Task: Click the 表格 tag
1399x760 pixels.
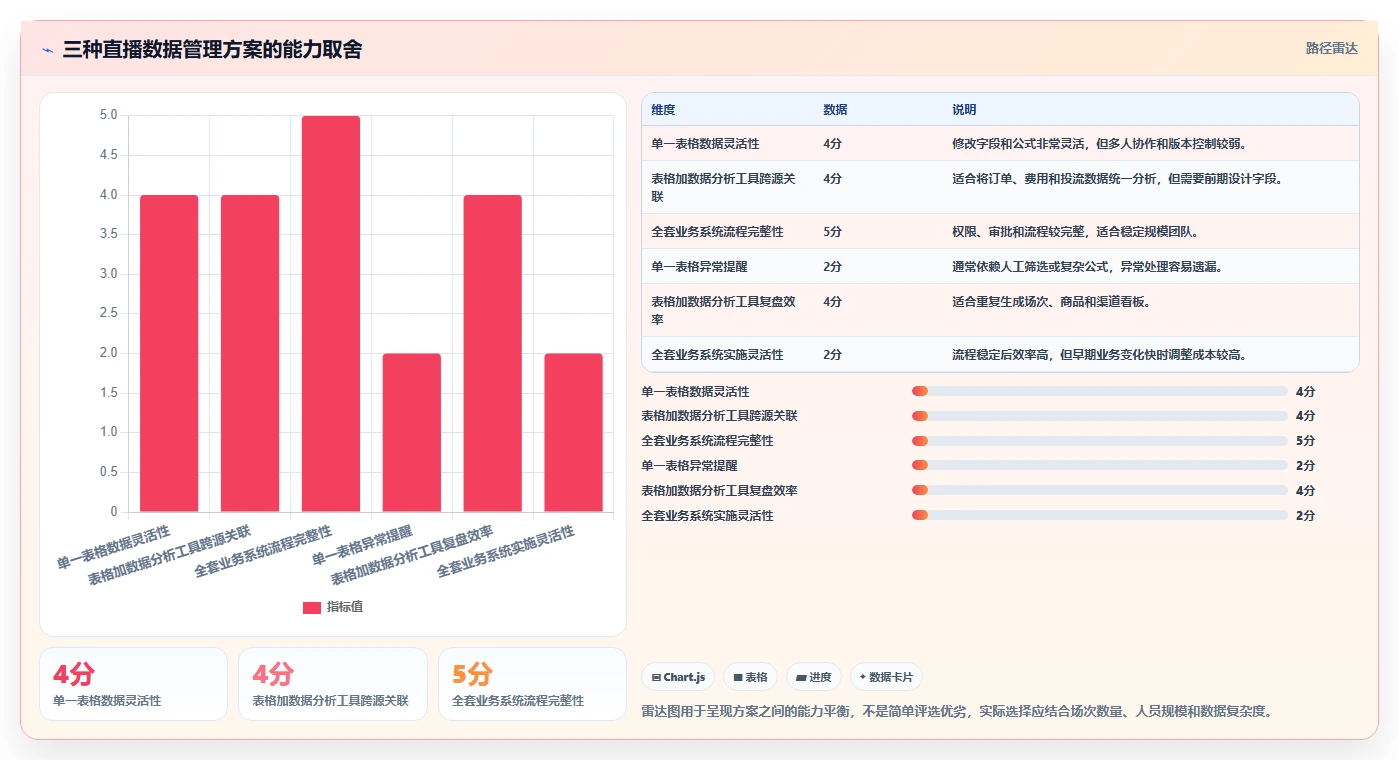Action: [750, 677]
